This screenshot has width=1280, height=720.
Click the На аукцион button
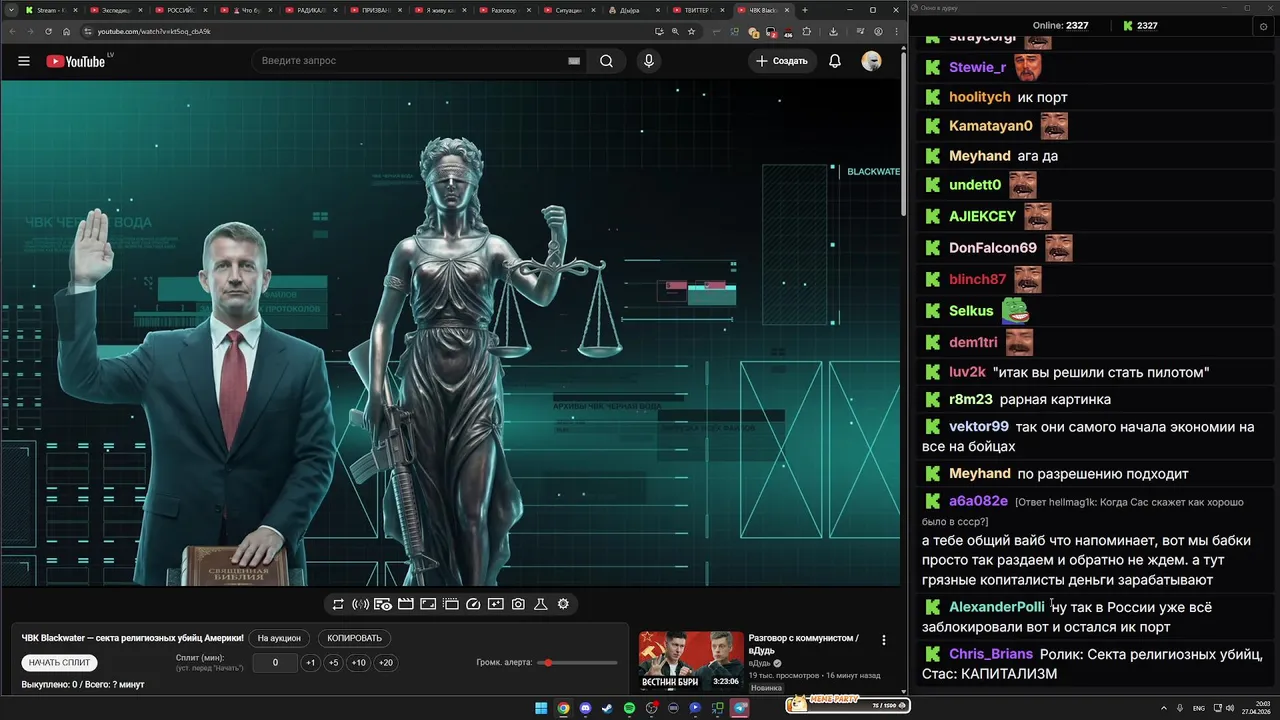pos(279,638)
